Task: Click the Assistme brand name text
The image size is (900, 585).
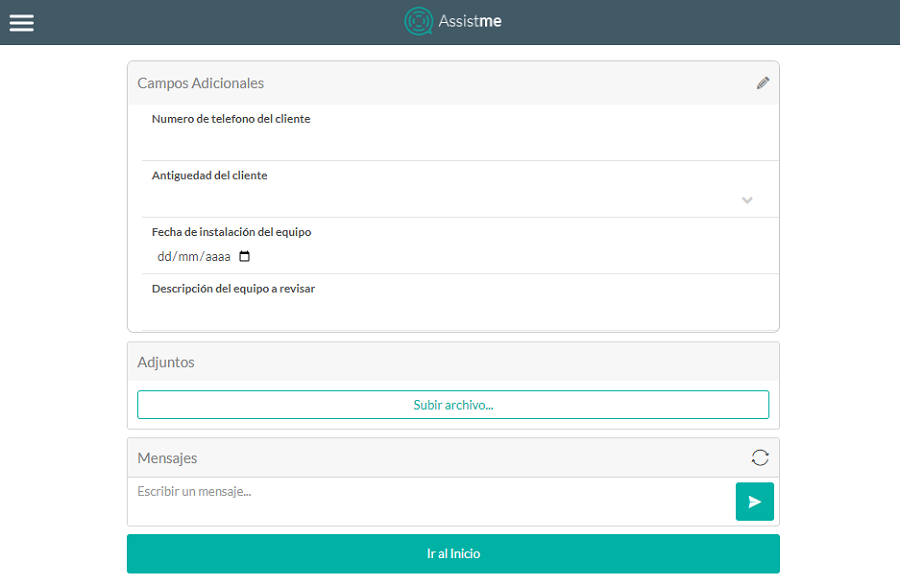Action: coord(470,21)
